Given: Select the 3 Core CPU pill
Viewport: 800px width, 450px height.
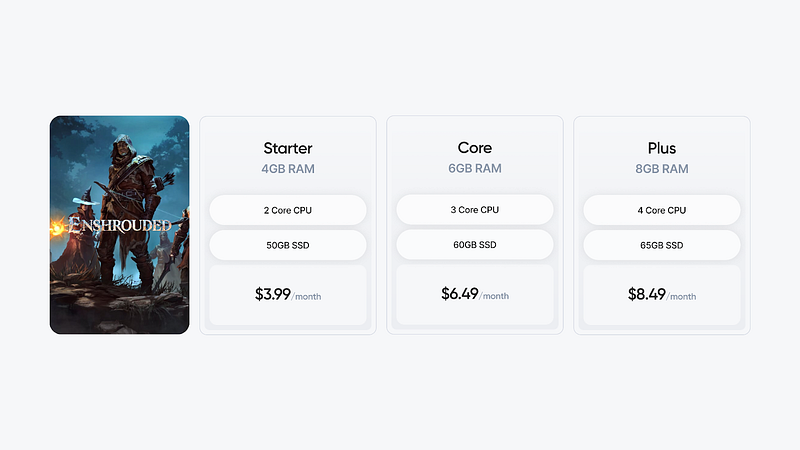Looking at the screenshot, I should click(474, 210).
